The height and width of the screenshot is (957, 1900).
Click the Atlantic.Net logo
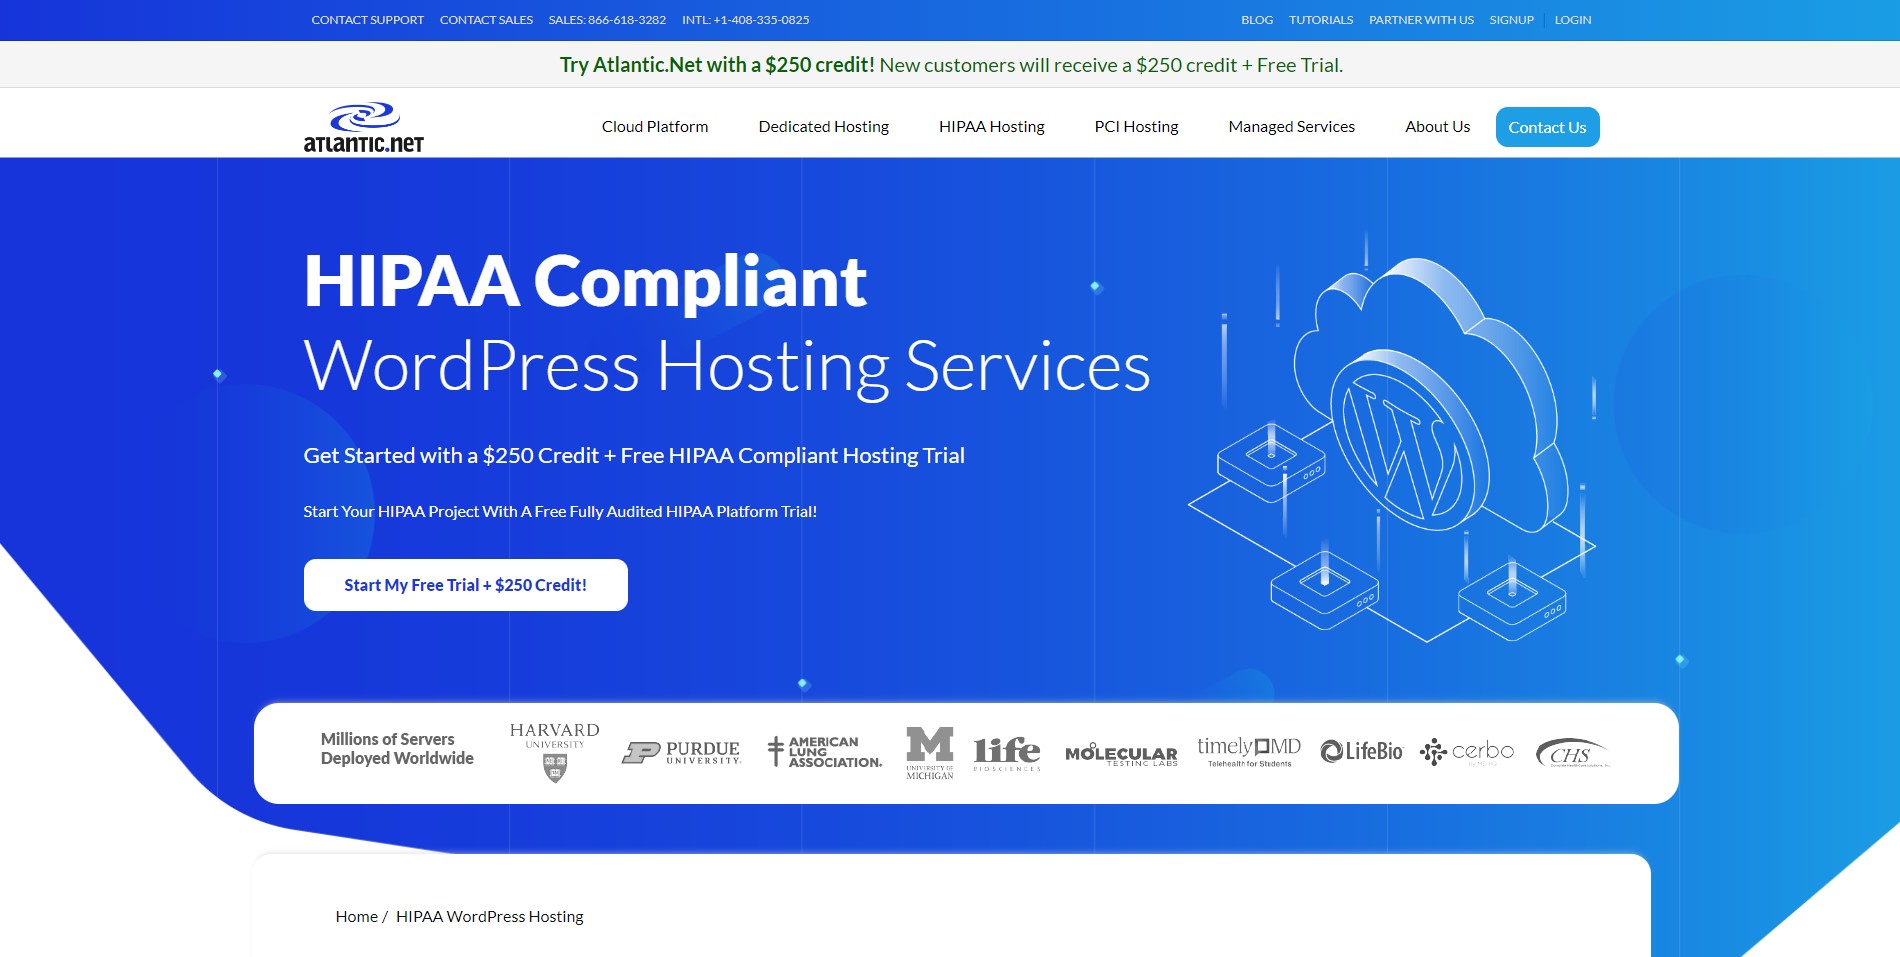(364, 127)
